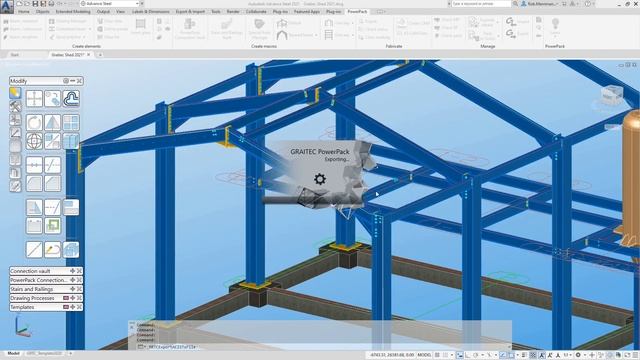The image size is (640, 360).
Task: Click the Plot printer icon in quick access toolbar
Action: [x=51, y=4]
